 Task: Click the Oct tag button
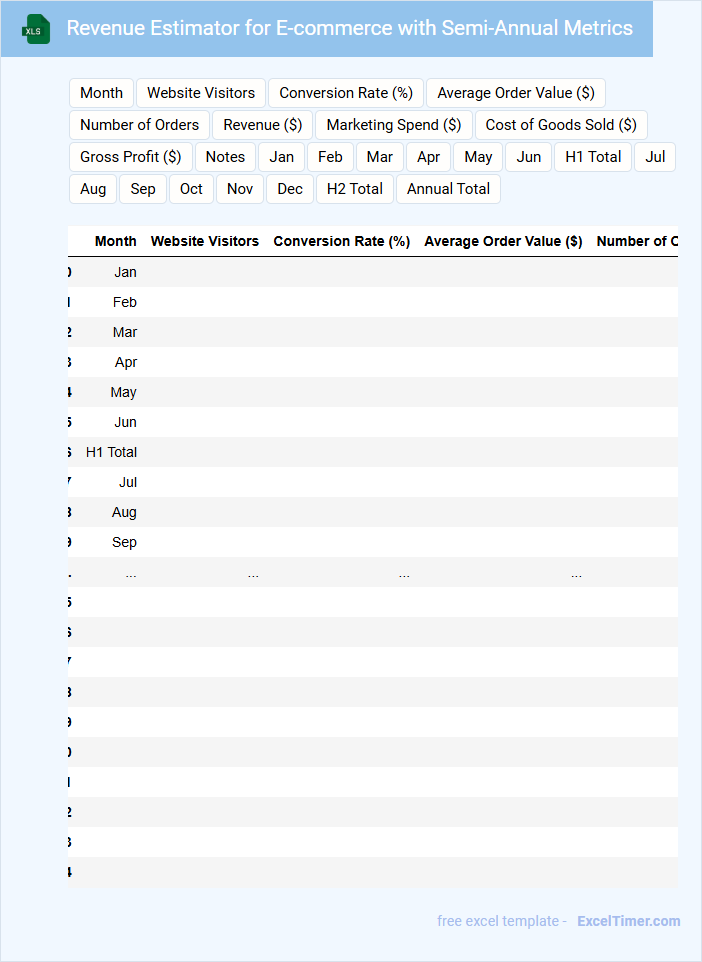[191, 189]
